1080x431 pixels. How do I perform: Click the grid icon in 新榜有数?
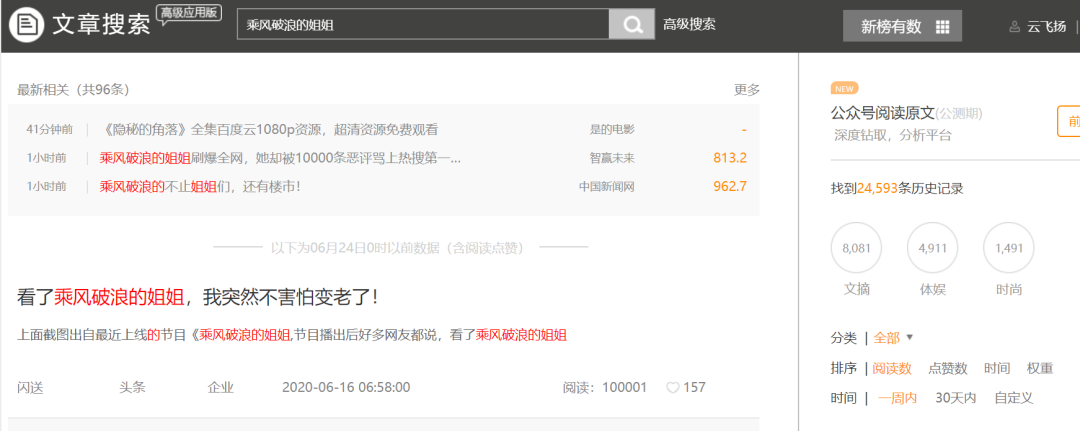click(941, 27)
